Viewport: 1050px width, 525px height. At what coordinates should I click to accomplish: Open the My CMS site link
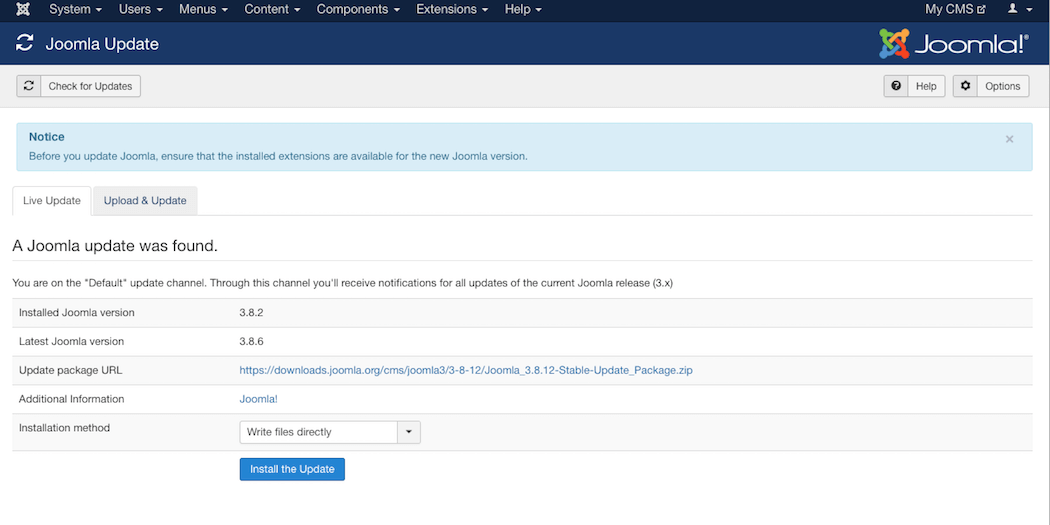click(x=955, y=9)
